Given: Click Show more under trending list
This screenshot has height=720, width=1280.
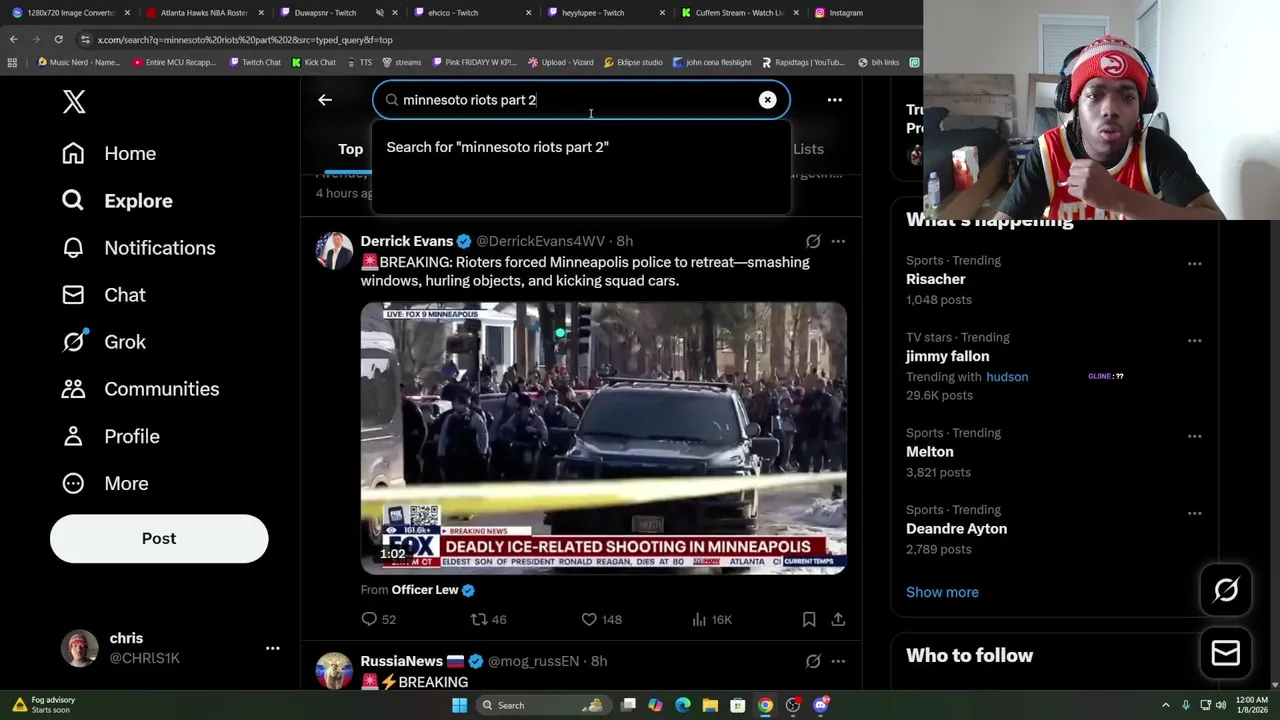Looking at the screenshot, I should (942, 592).
